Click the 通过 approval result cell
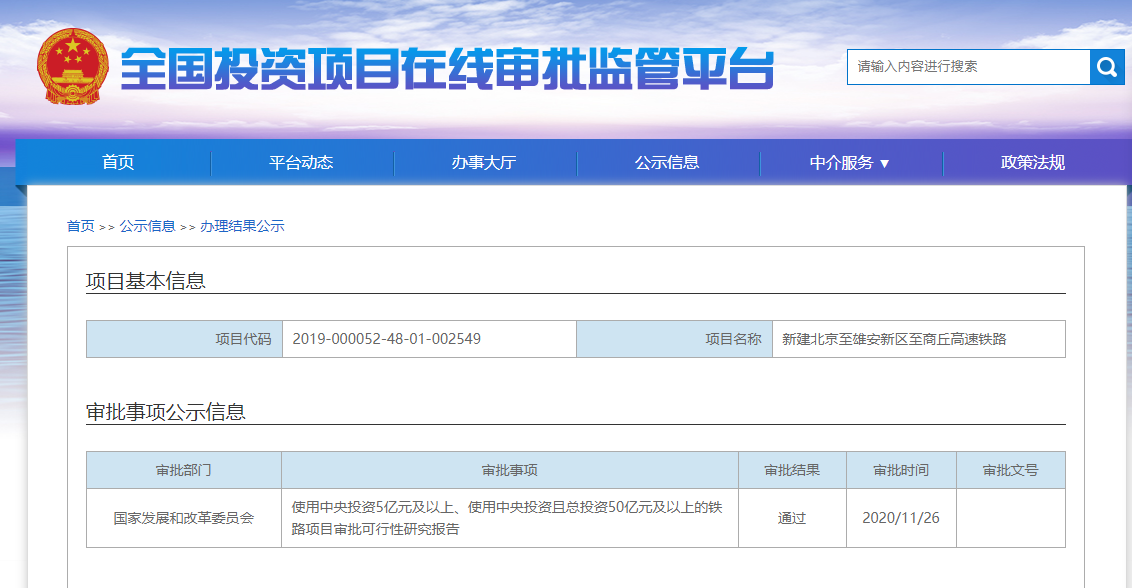This screenshot has width=1132, height=588. click(x=792, y=518)
